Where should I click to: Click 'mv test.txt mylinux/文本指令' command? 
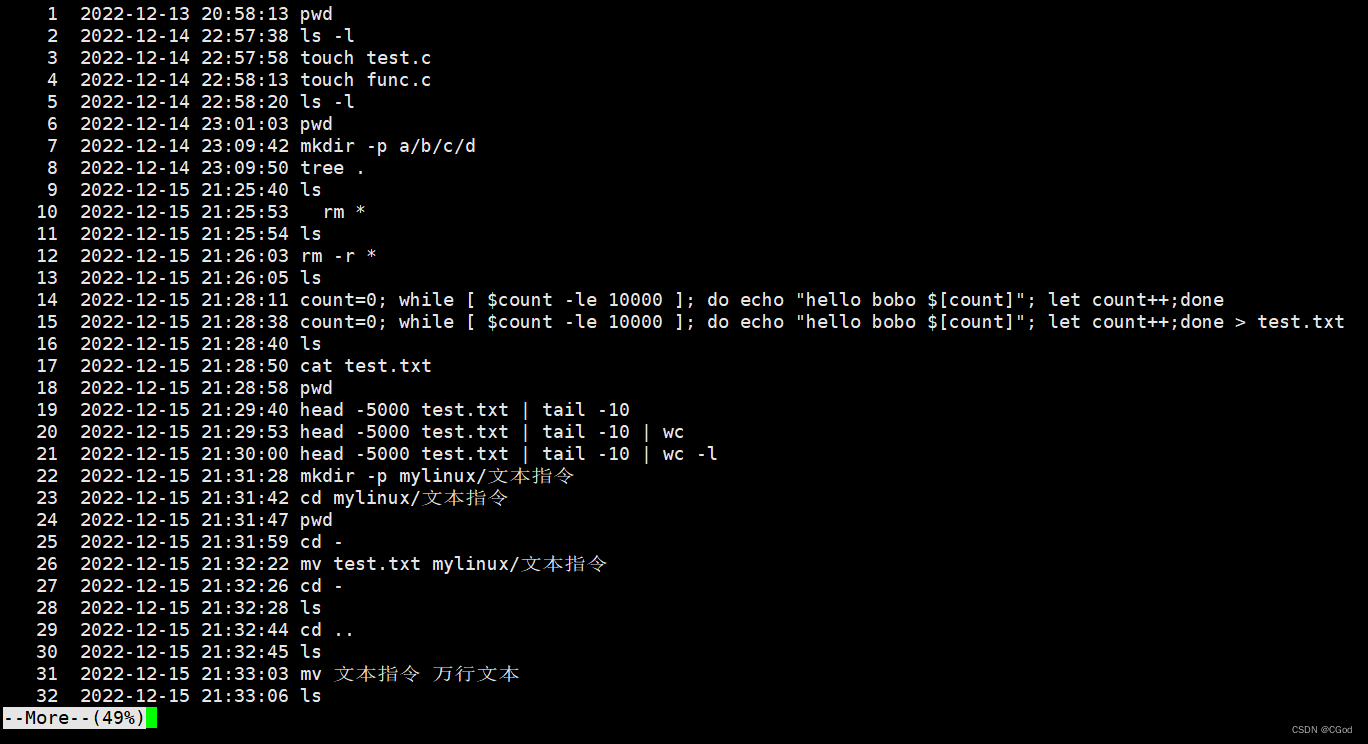(453, 564)
